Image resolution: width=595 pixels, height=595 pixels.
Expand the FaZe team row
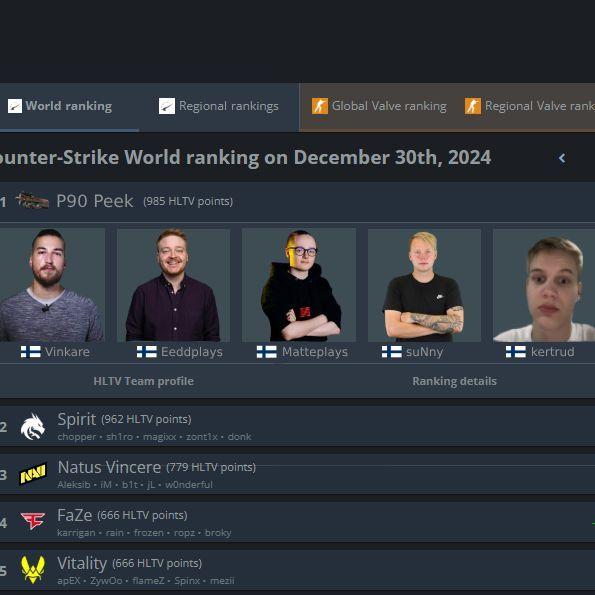[x=298, y=522]
